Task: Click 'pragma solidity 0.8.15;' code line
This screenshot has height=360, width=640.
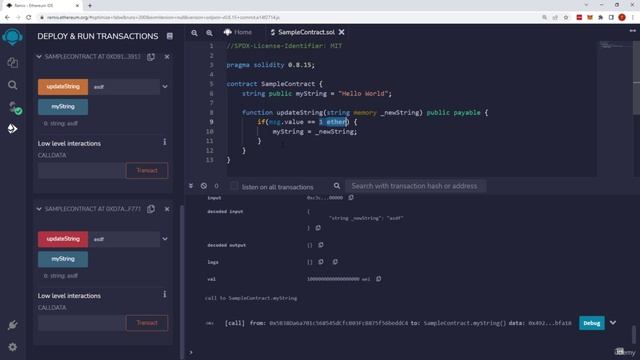Action: (270, 65)
